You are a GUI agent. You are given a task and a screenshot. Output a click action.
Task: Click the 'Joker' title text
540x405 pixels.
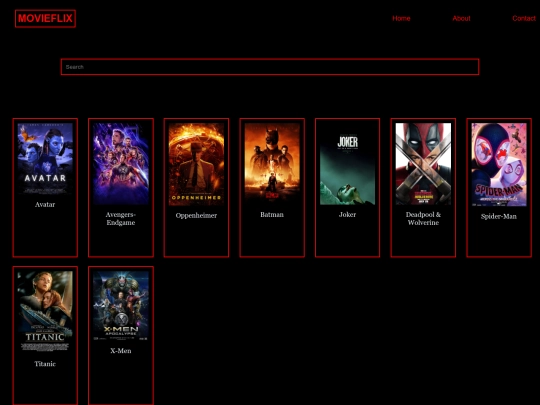pyautogui.click(x=347, y=215)
